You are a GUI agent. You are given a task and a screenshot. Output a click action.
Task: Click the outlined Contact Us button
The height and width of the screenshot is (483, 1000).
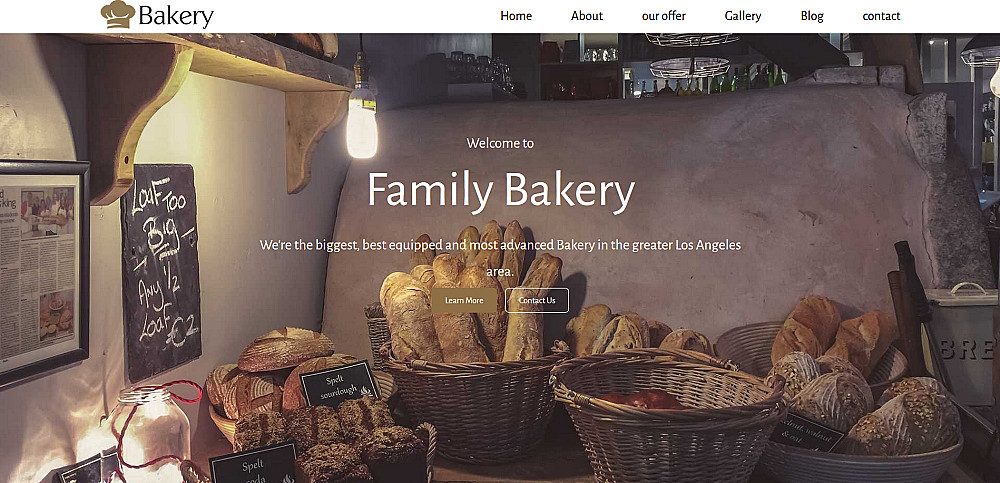[537, 301]
